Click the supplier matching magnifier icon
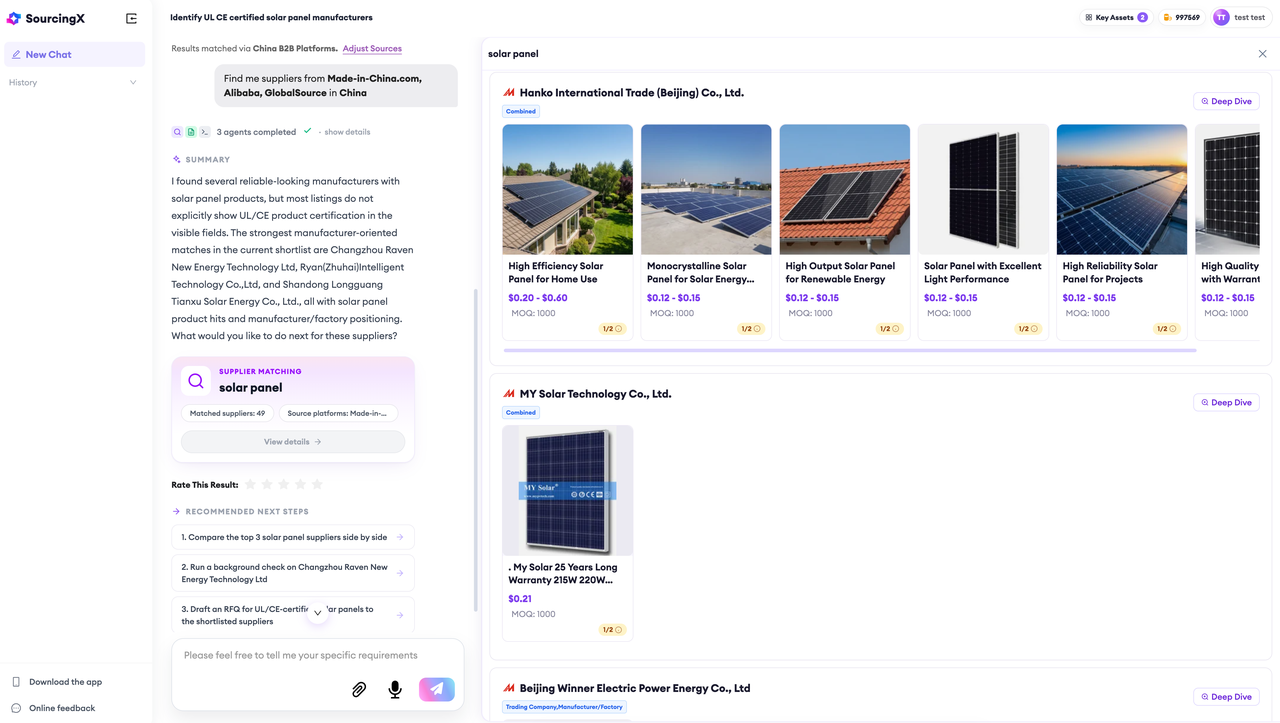This screenshot has height=723, width=1280. coord(196,381)
